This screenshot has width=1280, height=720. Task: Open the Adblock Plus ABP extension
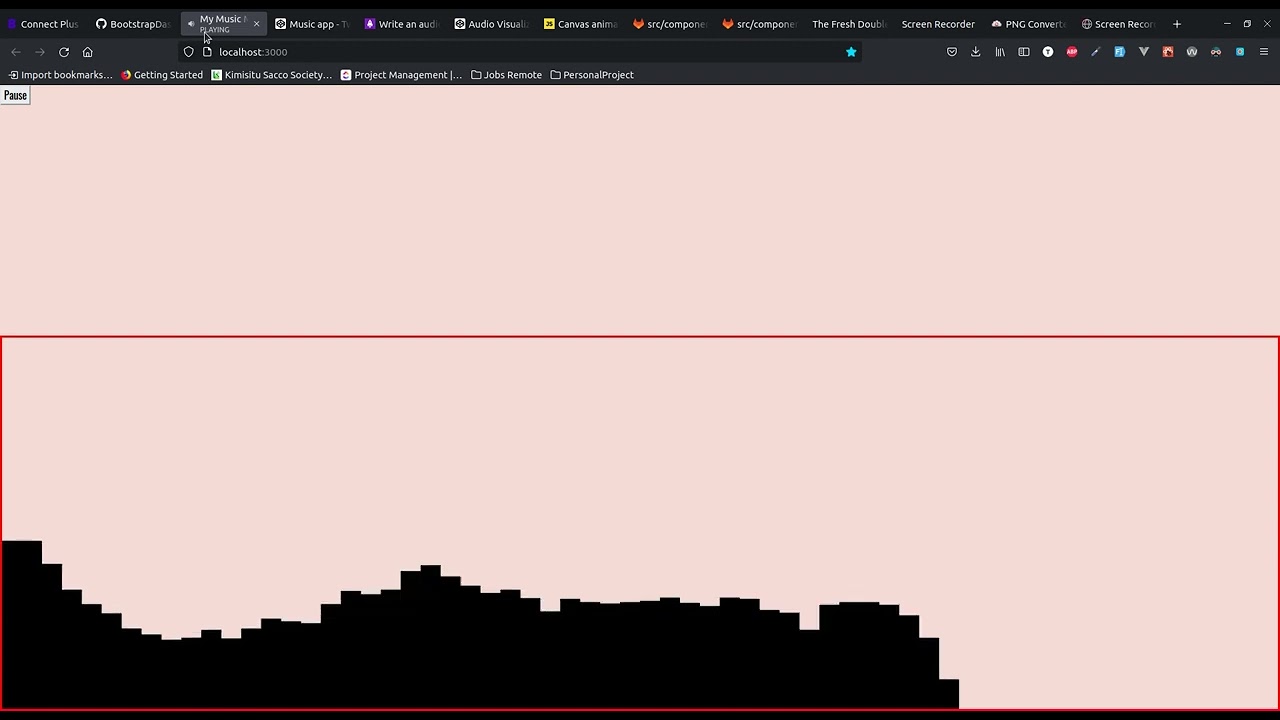pyautogui.click(x=1072, y=52)
